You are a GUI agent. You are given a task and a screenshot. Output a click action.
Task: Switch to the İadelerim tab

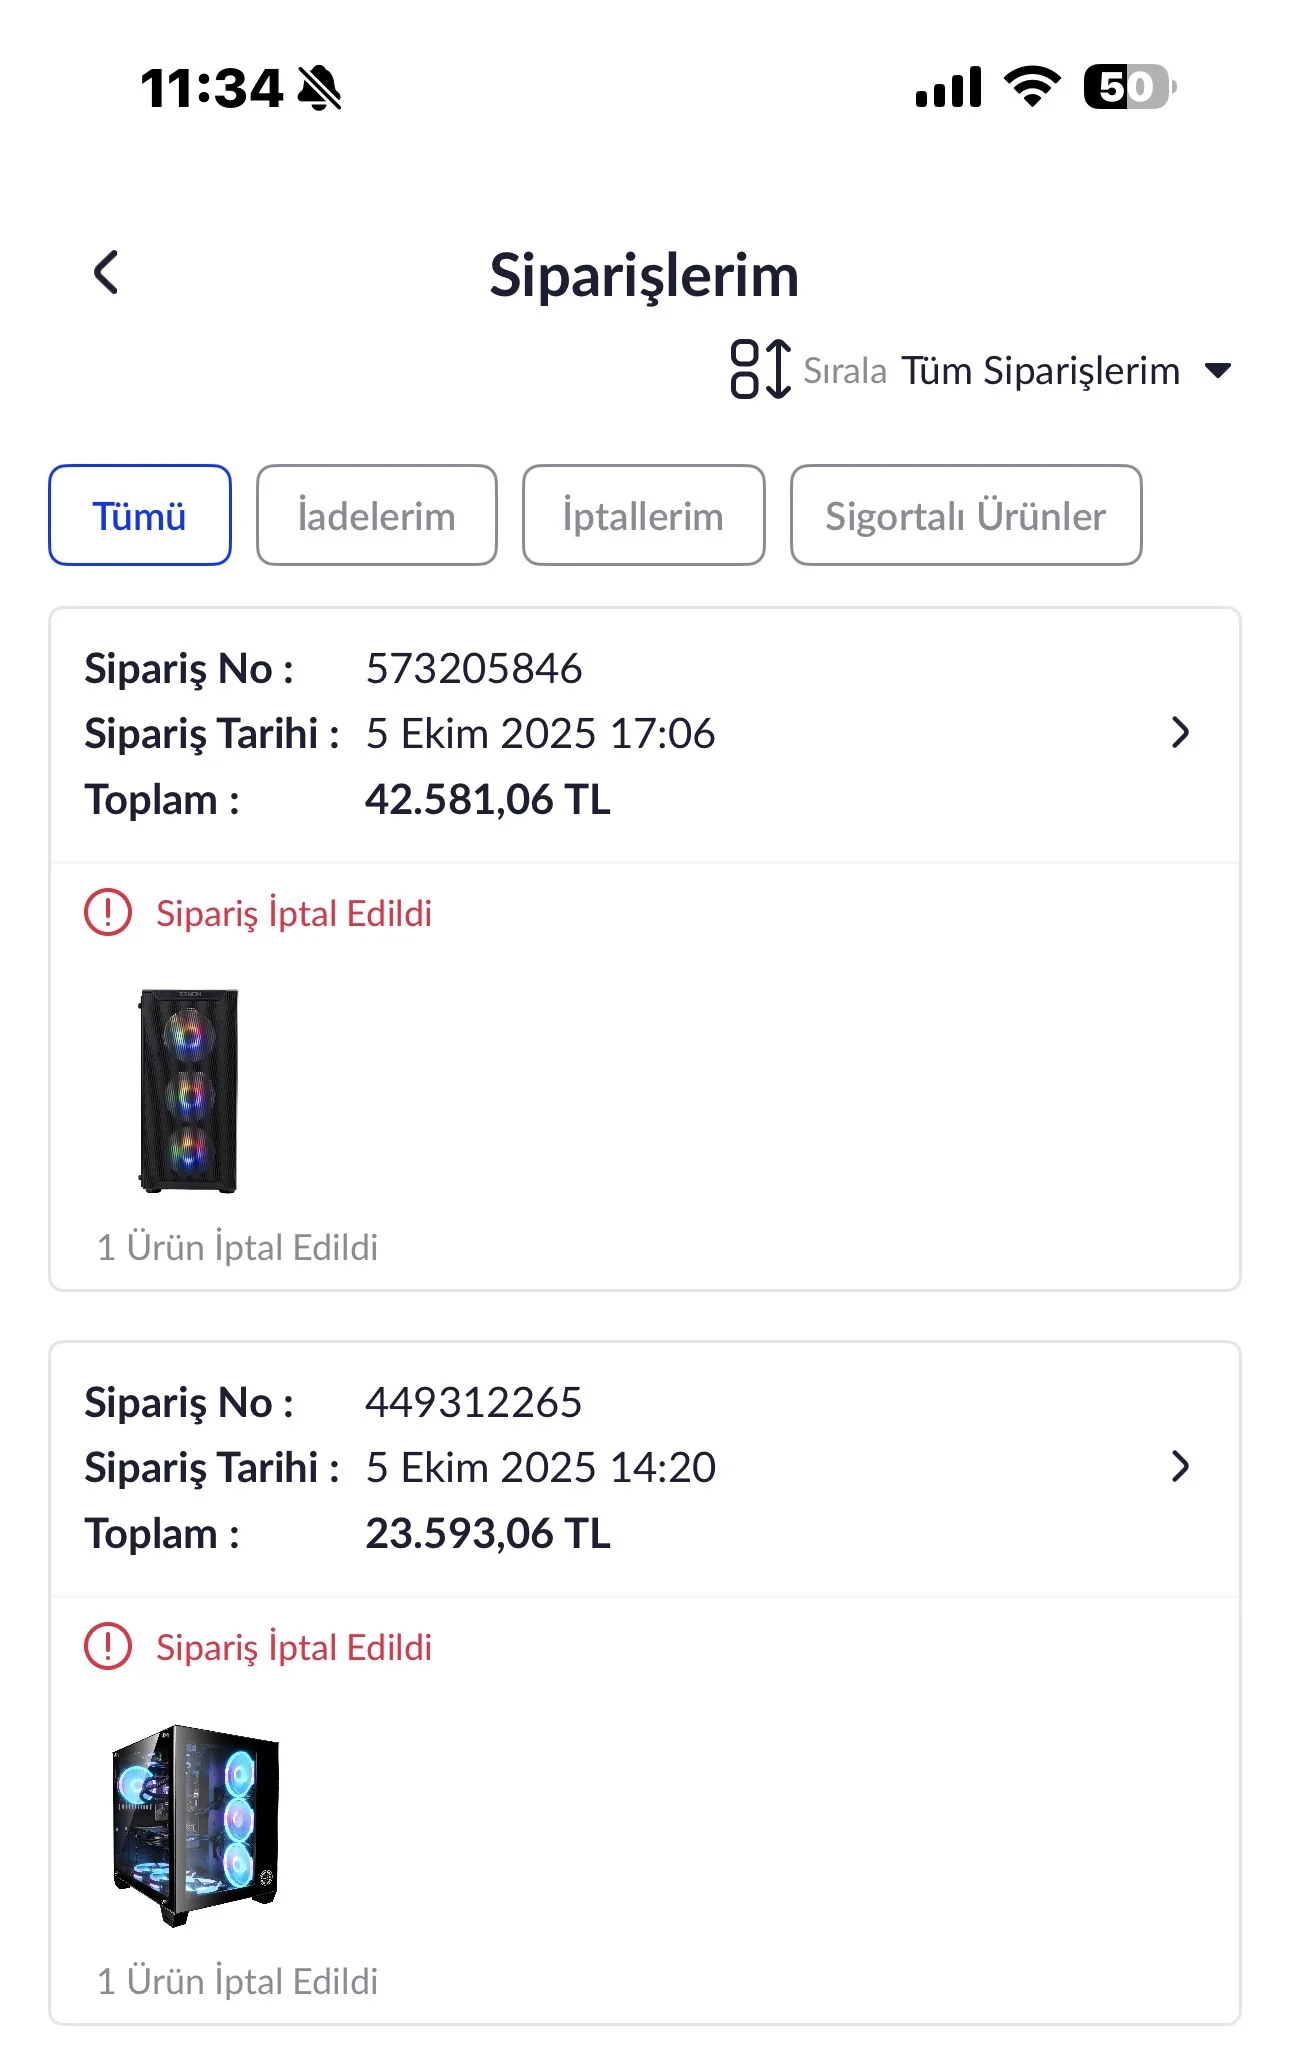click(x=376, y=516)
